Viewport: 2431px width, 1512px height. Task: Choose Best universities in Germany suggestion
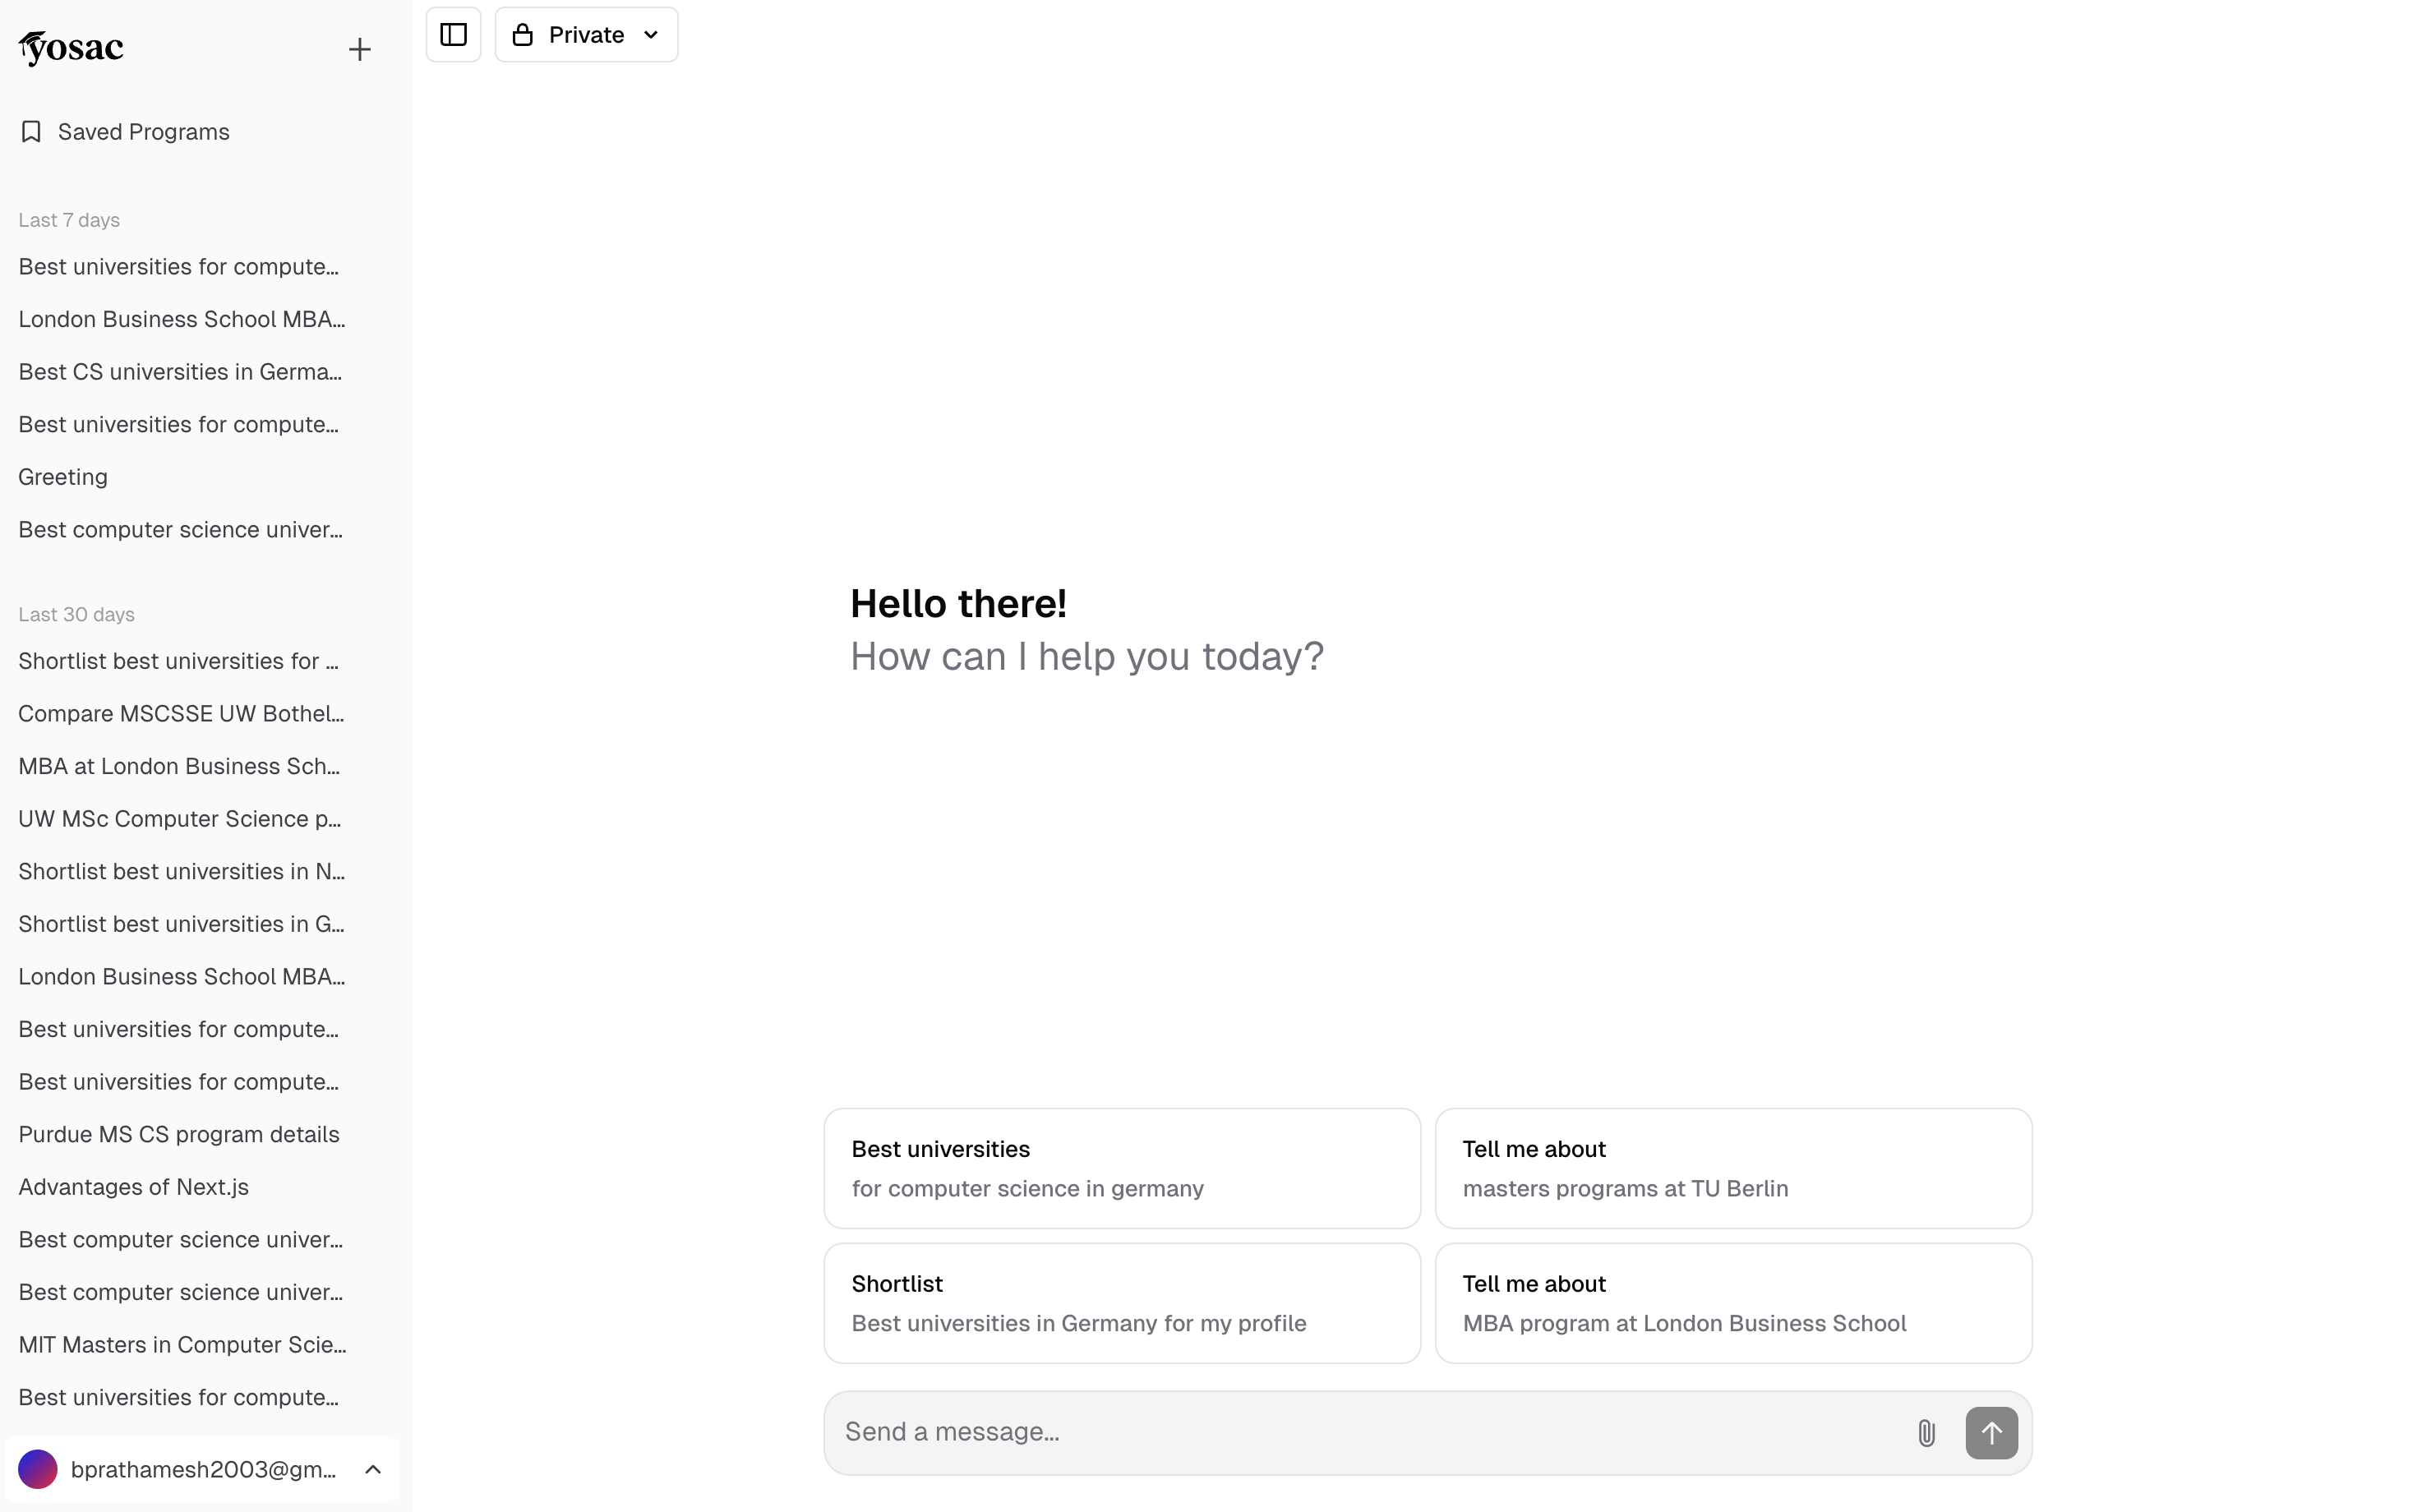tap(1121, 1168)
